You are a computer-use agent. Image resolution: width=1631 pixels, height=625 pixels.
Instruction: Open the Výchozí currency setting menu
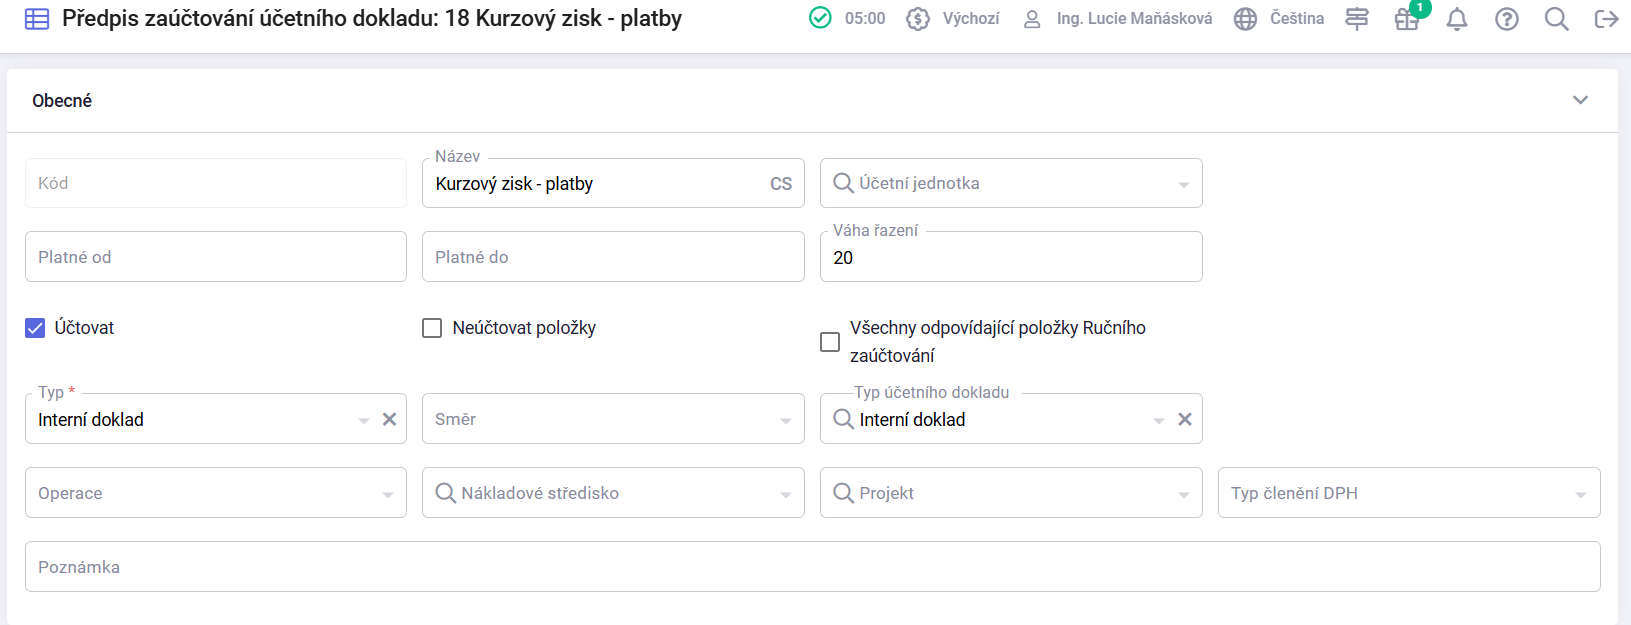(952, 19)
